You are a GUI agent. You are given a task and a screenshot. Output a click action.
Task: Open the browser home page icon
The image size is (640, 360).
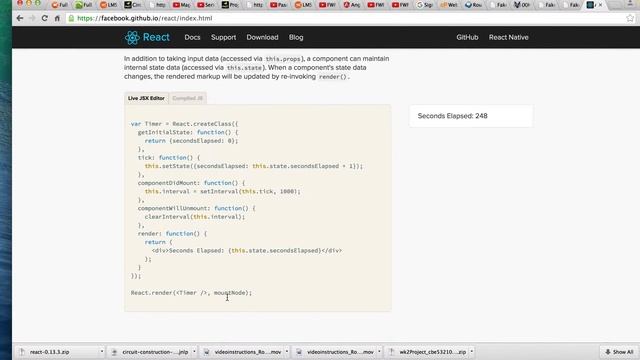pyautogui.click(x=57, y=18)
